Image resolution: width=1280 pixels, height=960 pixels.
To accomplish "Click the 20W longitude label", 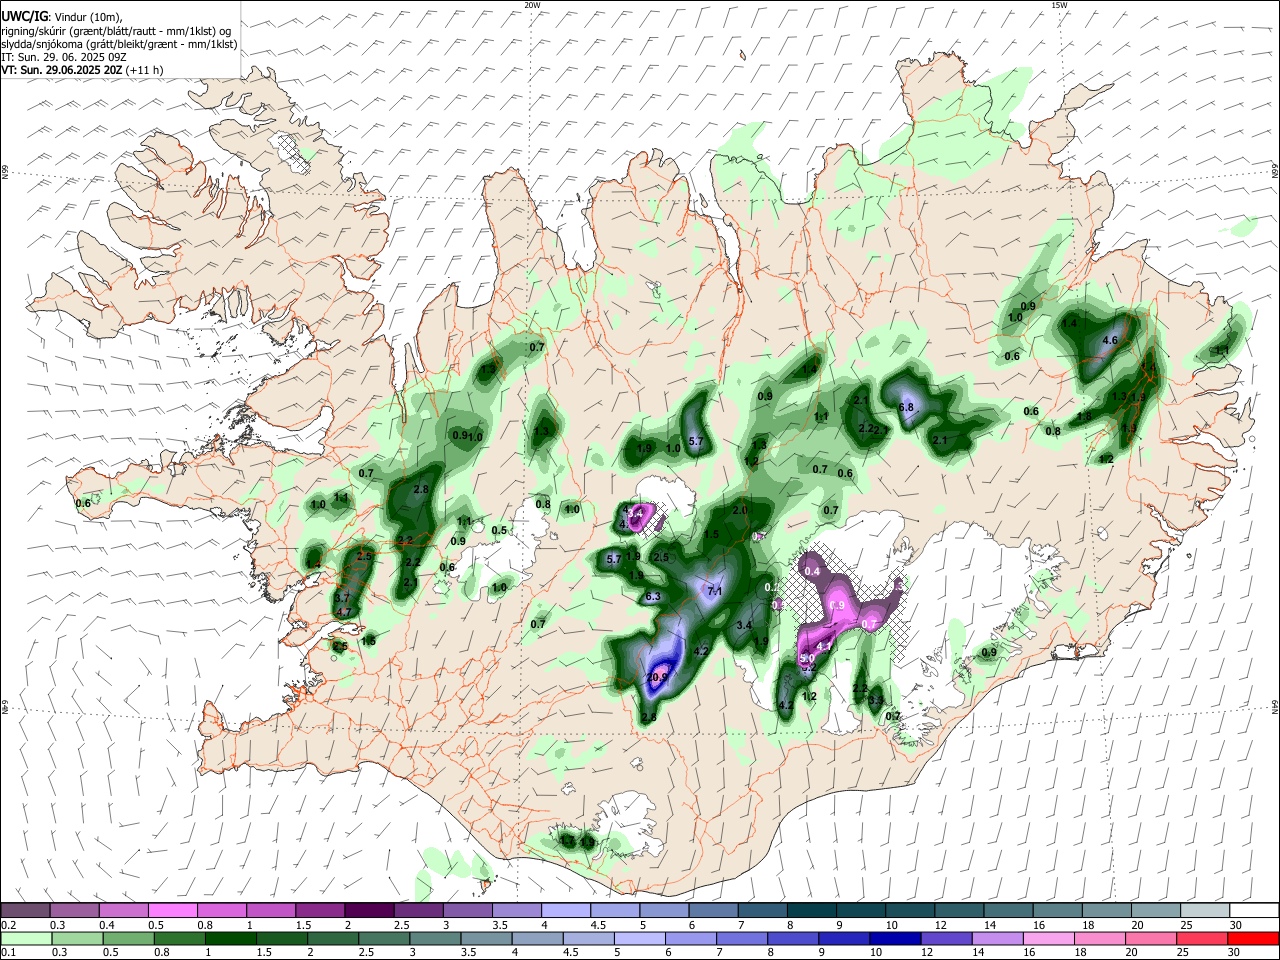I will tap(532, 5).
